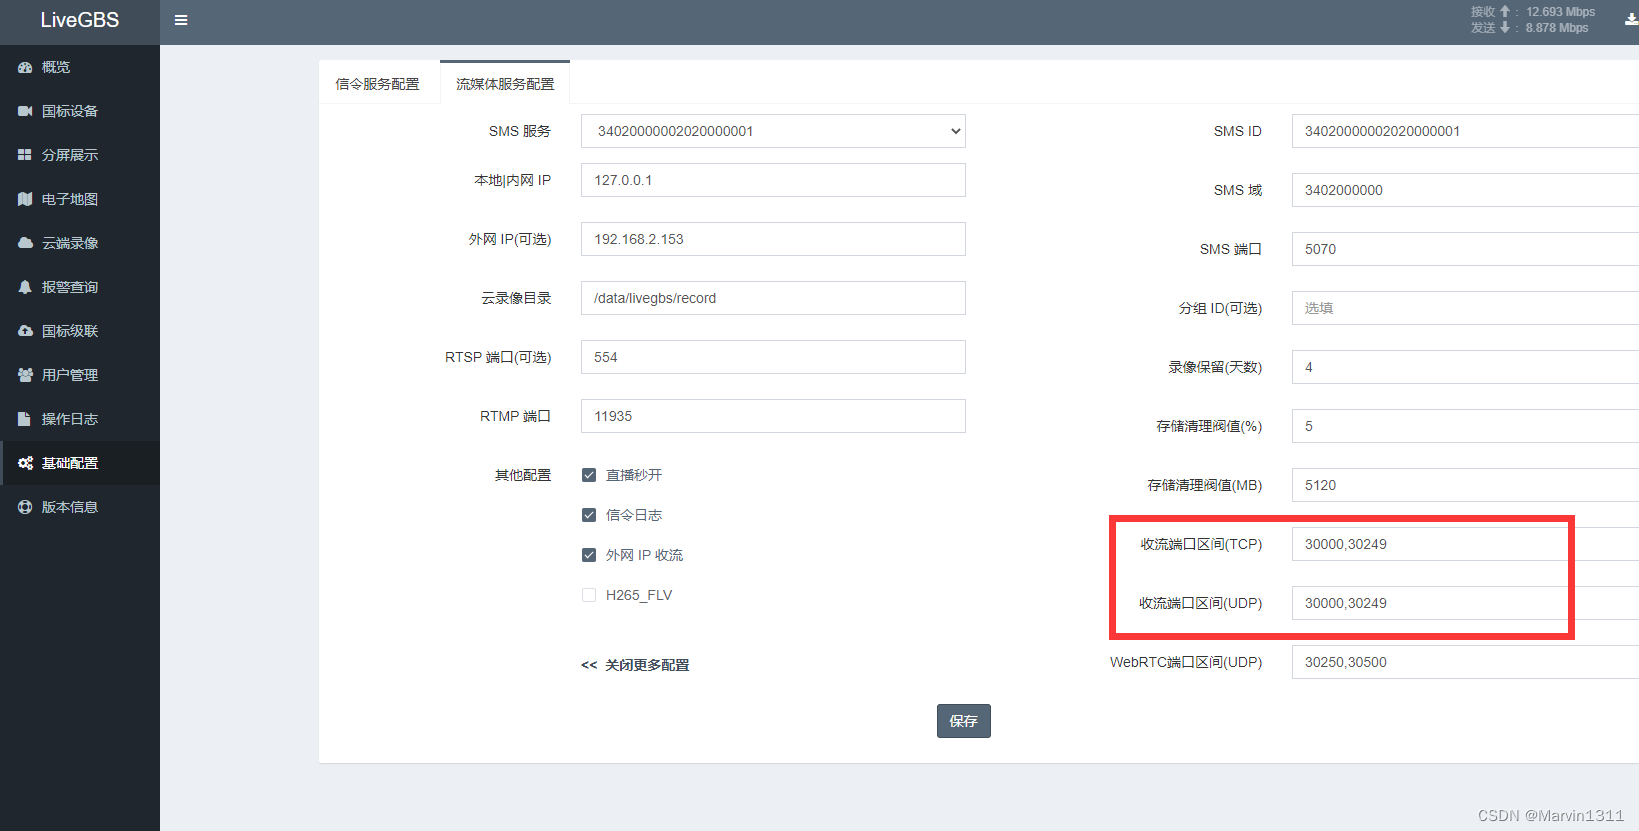Click the 国标设备 camera icon
The height and width of the screenshot is (831, 1639).
tap(25, 111)
